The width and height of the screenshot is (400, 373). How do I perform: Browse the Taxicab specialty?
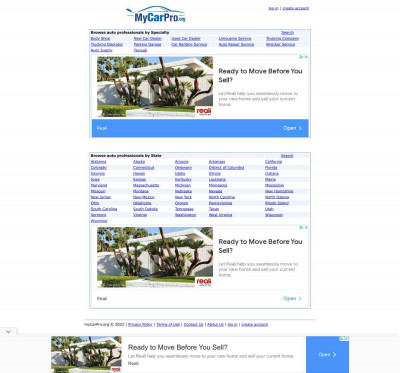140,50
